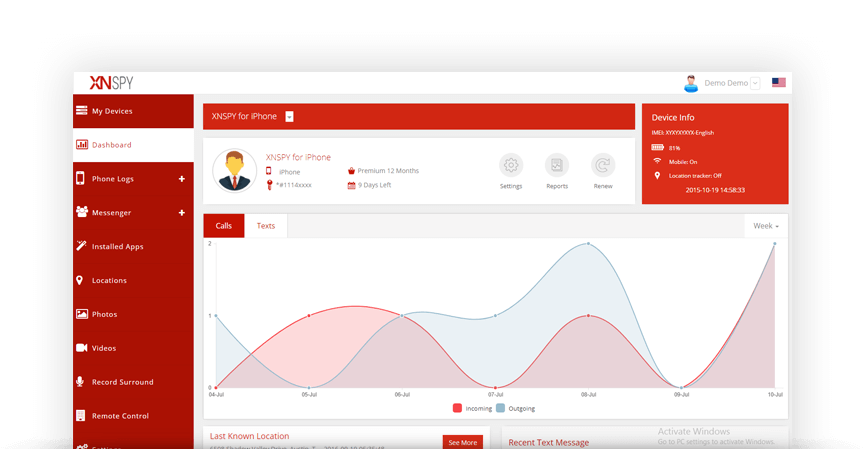Viewport: 864px width, 449px height.
Task: Click the 08-Jul outgoing peak data point
Action: [588, 244]
